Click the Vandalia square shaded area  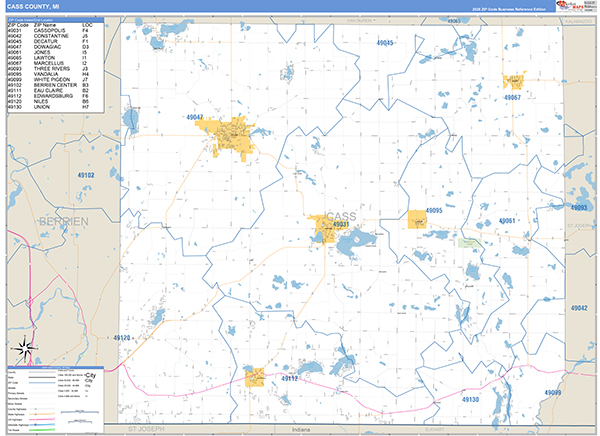pos(417,219)
